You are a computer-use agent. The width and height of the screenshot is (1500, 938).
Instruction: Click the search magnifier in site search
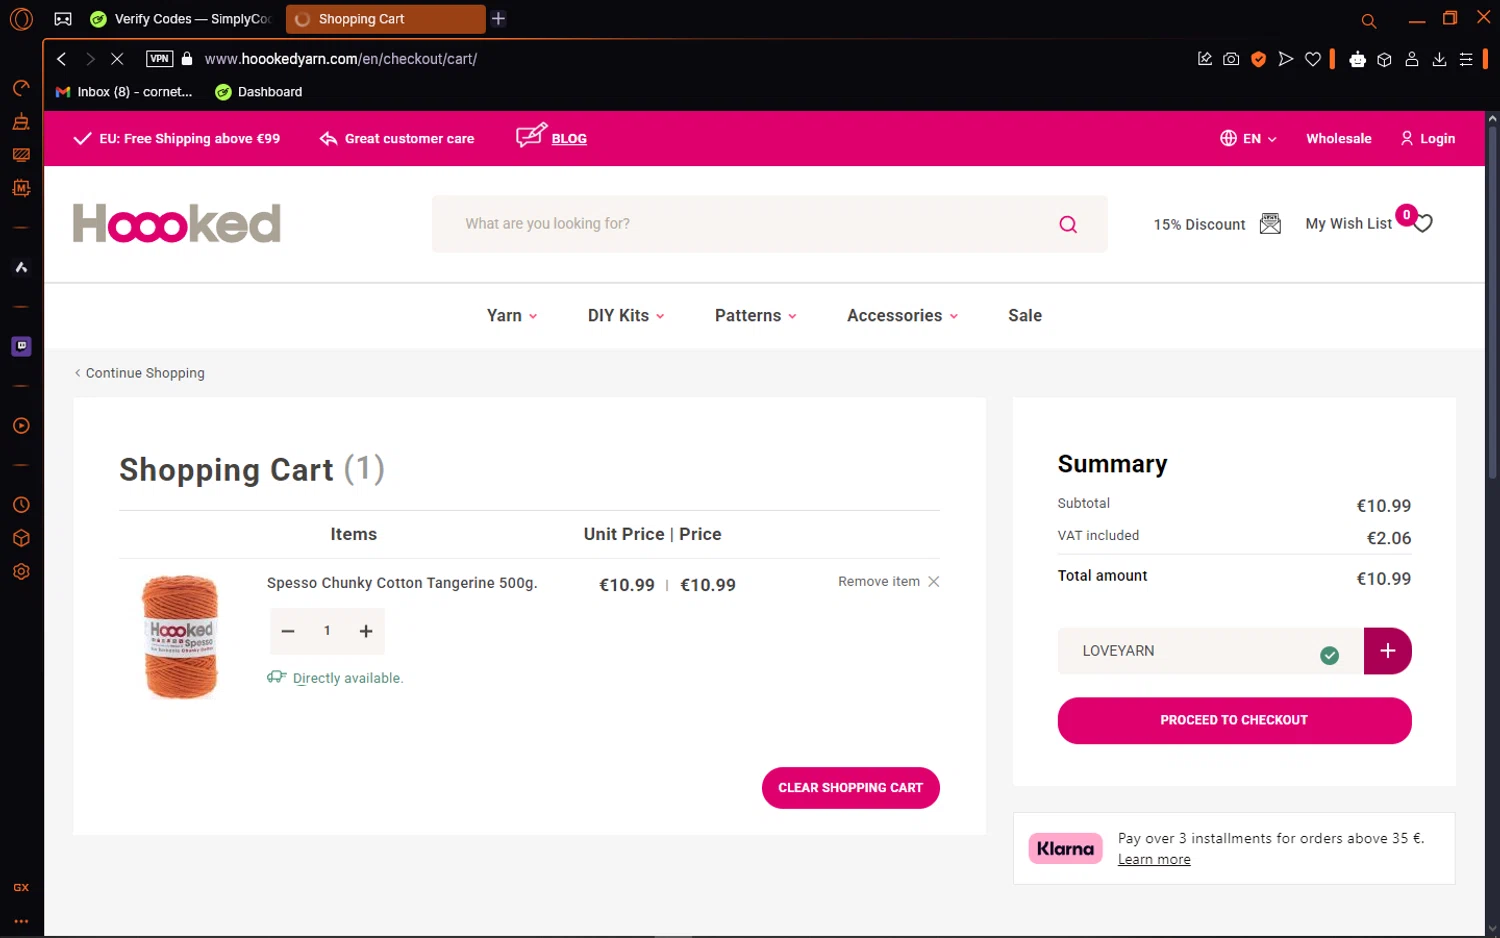tap(1068, 224)
